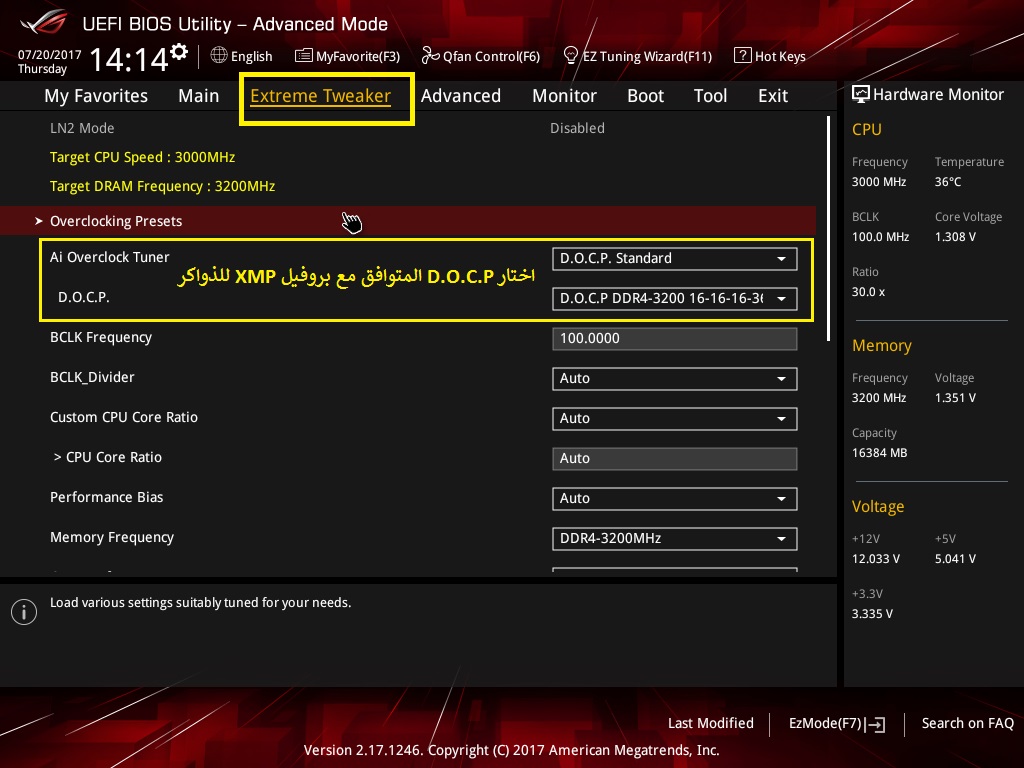Image resolution: width=1024 pixels, height=768 pixels.
Task: Click CPU temperature value 36°C
Action: coord(948,182)
